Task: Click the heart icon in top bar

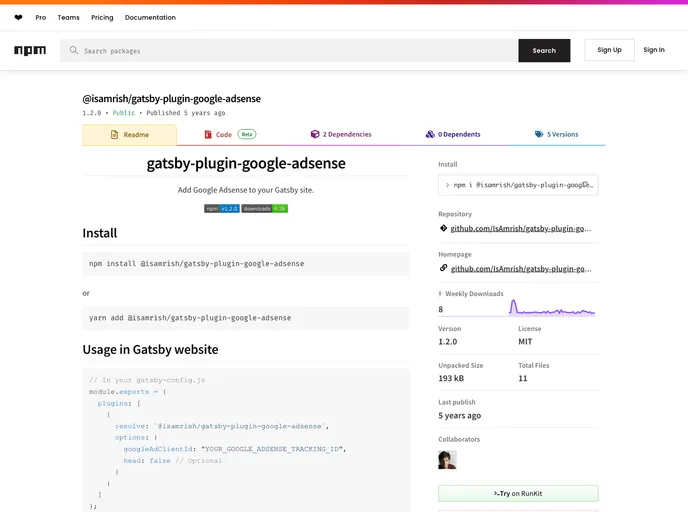Action: 18,18
